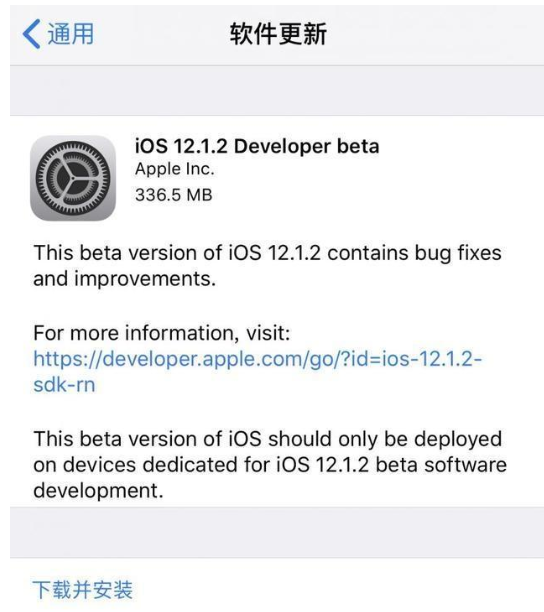
Task: Click gray spacer band below navigation bar
Action: pos(277,91)
